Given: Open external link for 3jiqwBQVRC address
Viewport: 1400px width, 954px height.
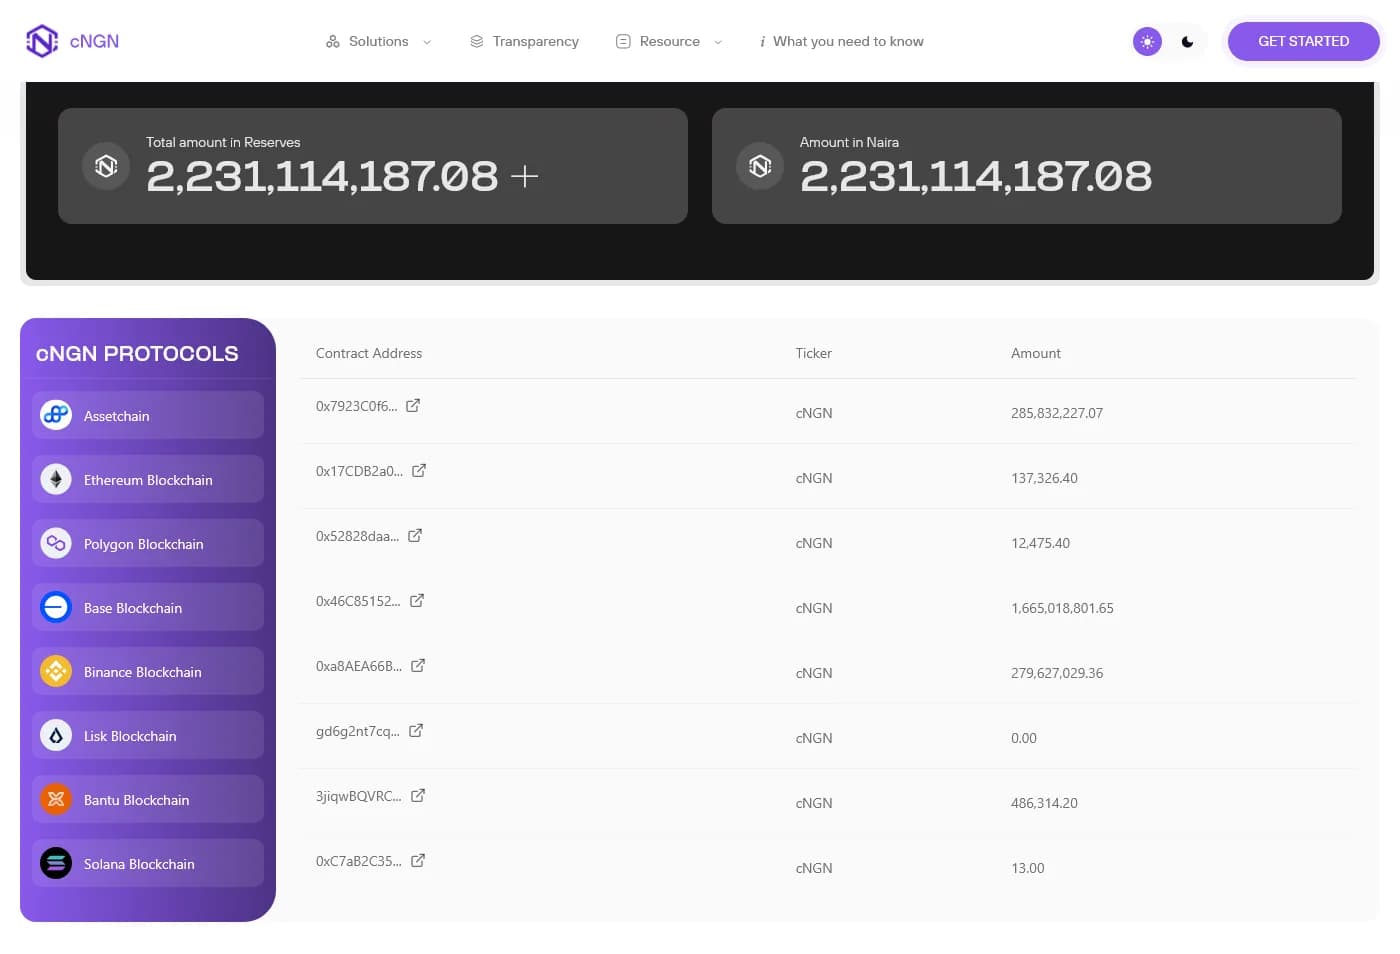Looking at the screenshot, I should tap(418, 795).
